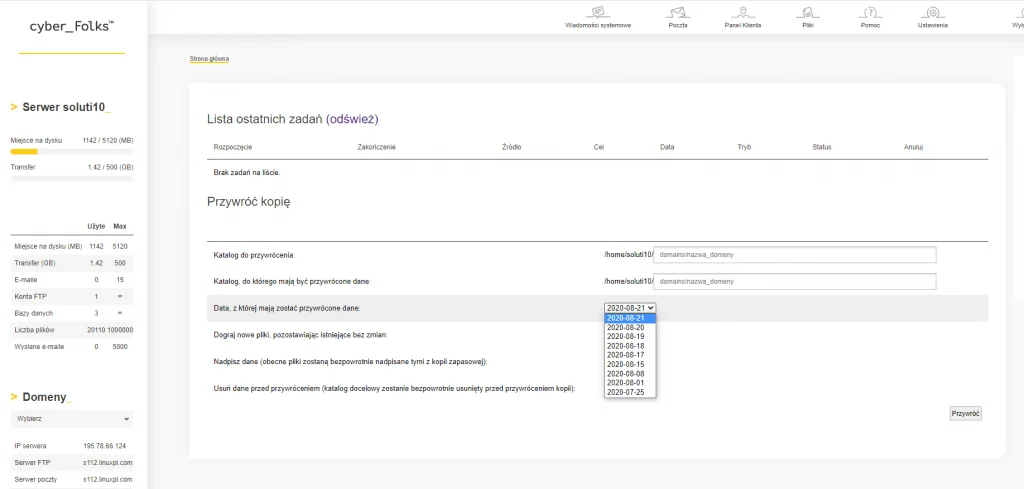The width and height of the screenshot is (1024, 489).
Task: Click the 'Domeny_' sidebar heading
Action: click(x=47, y=397)
